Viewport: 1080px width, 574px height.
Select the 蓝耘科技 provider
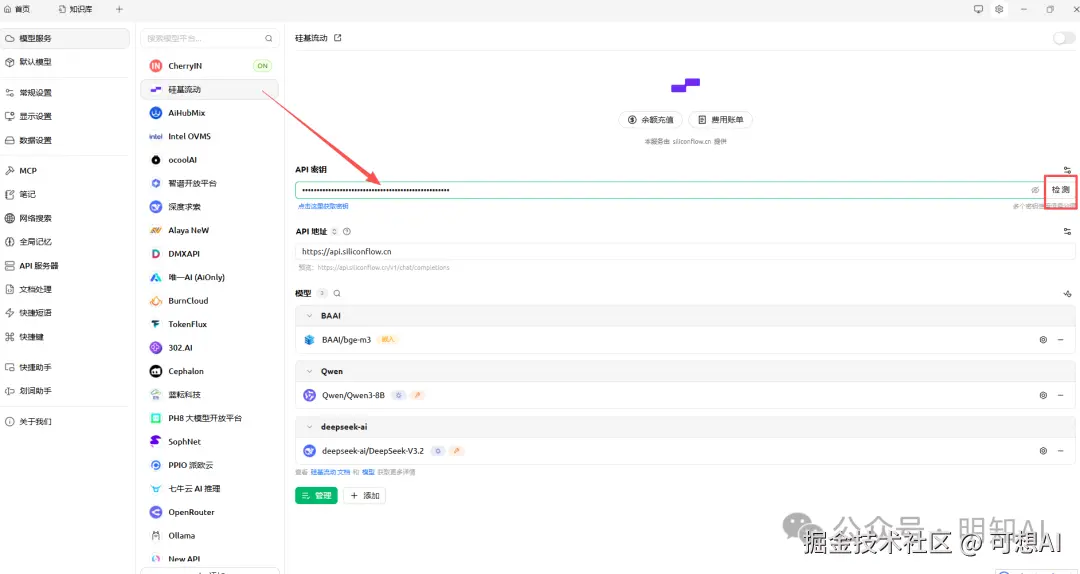209,395
